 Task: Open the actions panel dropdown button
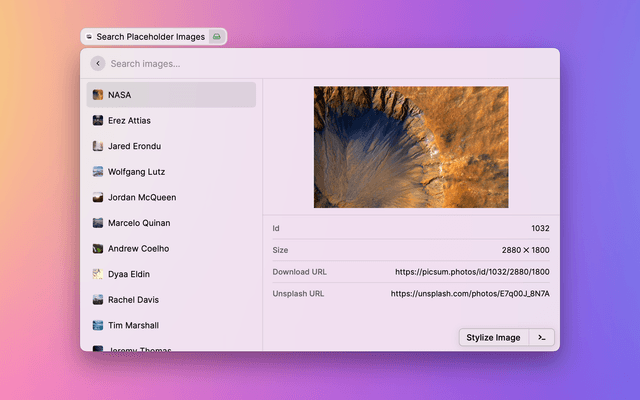point(541,337)
